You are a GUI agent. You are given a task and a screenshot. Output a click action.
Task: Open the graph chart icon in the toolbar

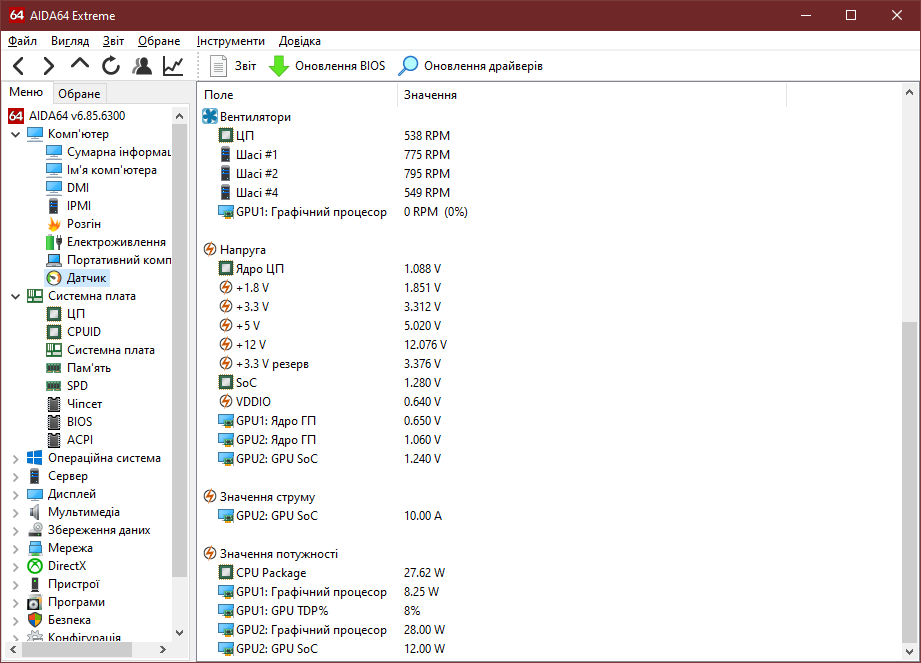(x=173, y=66)
